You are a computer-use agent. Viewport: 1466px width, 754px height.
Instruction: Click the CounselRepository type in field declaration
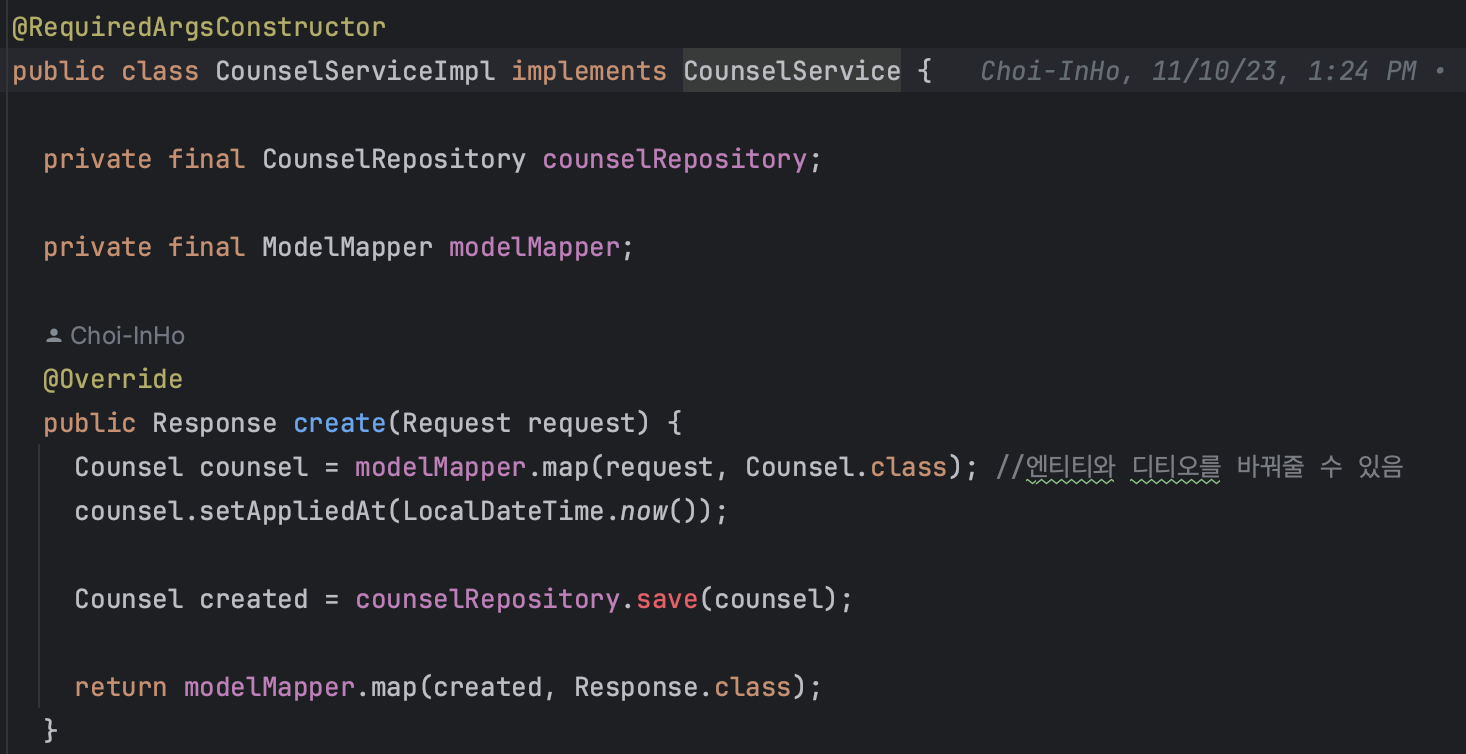[x=394, y=159]
